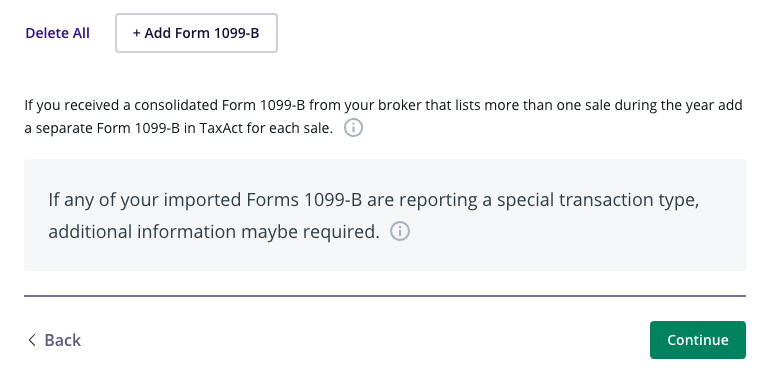Show help on consolidated Form 1099-B sales
This screenshot has height=379, width=782.
point(353,128)
